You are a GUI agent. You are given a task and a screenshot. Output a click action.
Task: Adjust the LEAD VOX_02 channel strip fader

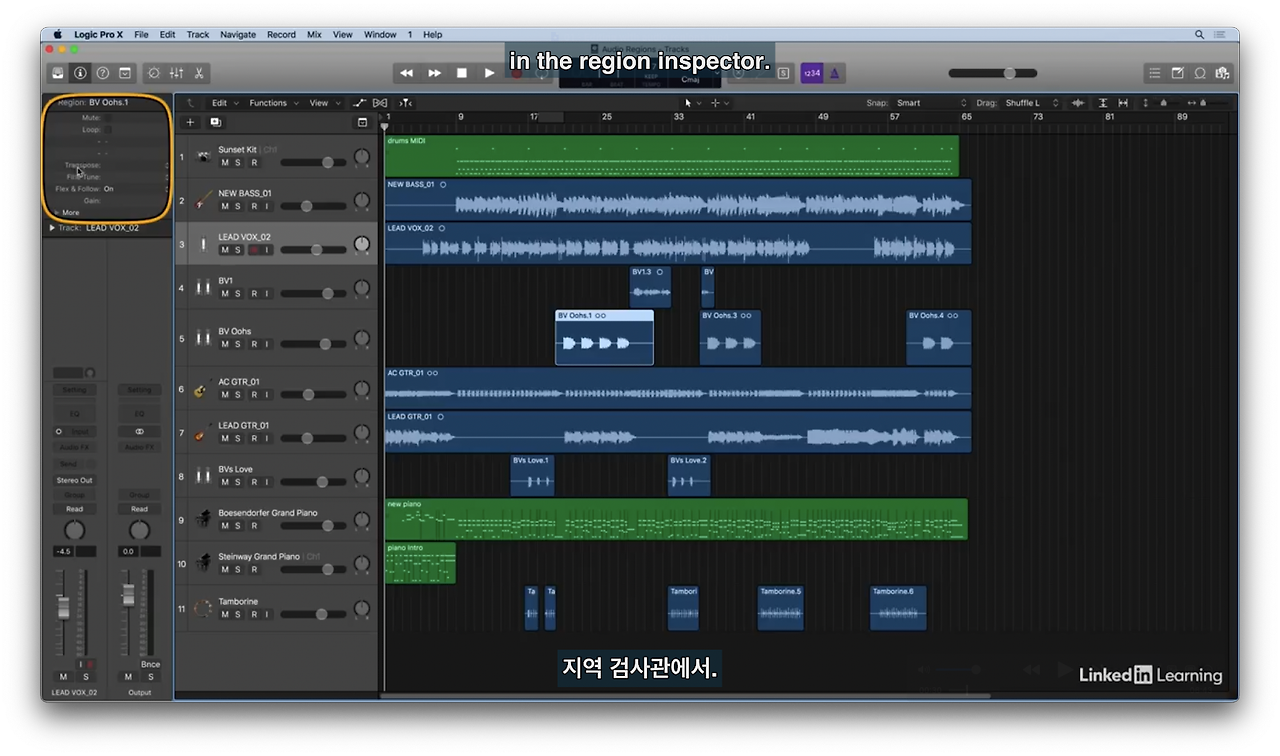click(x=62, y=607)
